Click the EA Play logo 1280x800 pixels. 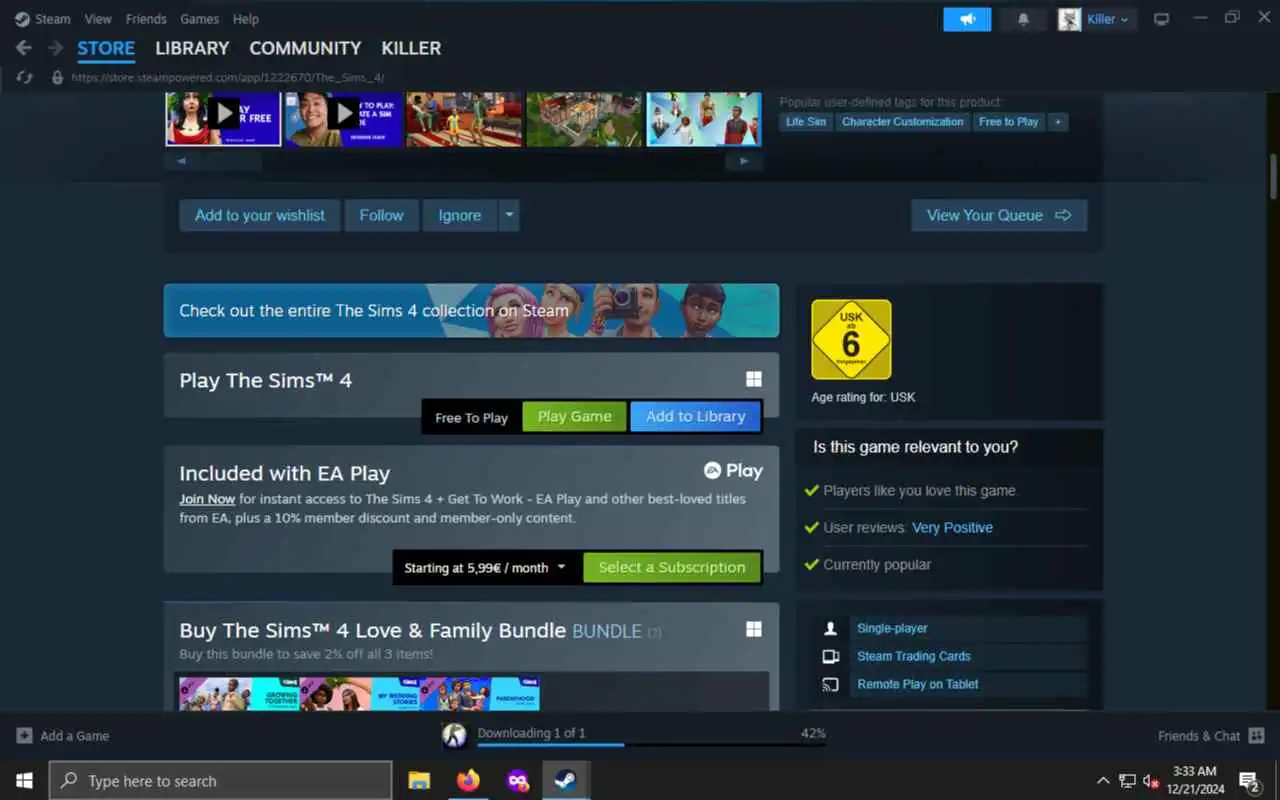[x=733, y=471]
